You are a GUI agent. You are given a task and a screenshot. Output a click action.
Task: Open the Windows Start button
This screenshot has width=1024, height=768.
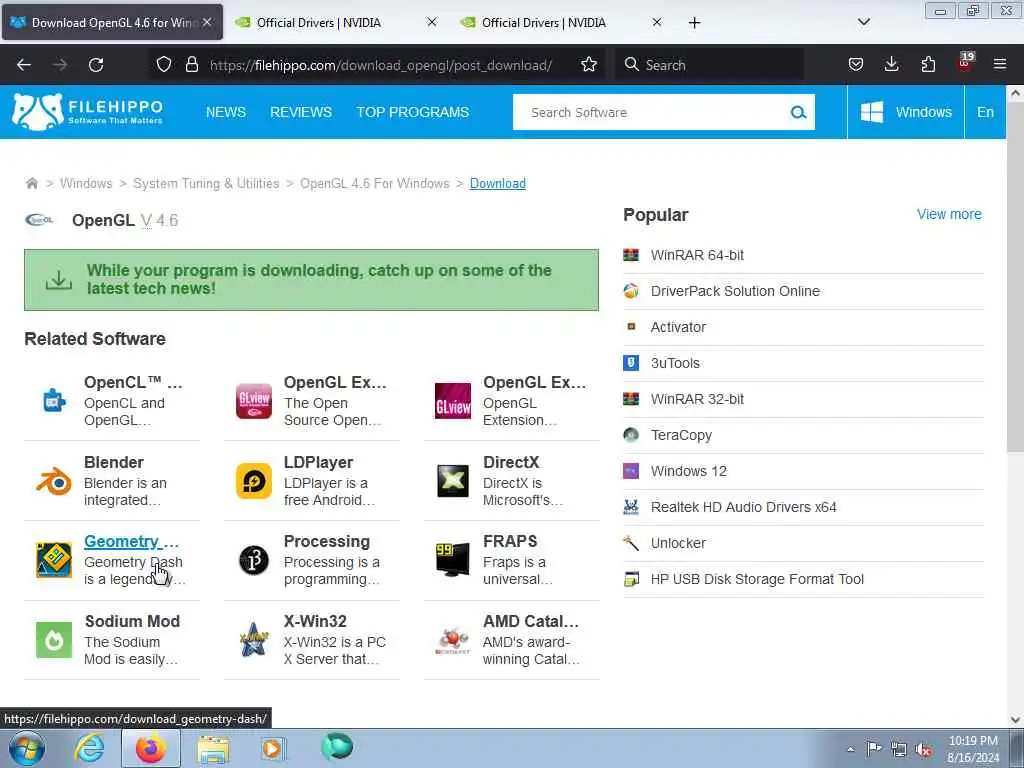(27, 748)
